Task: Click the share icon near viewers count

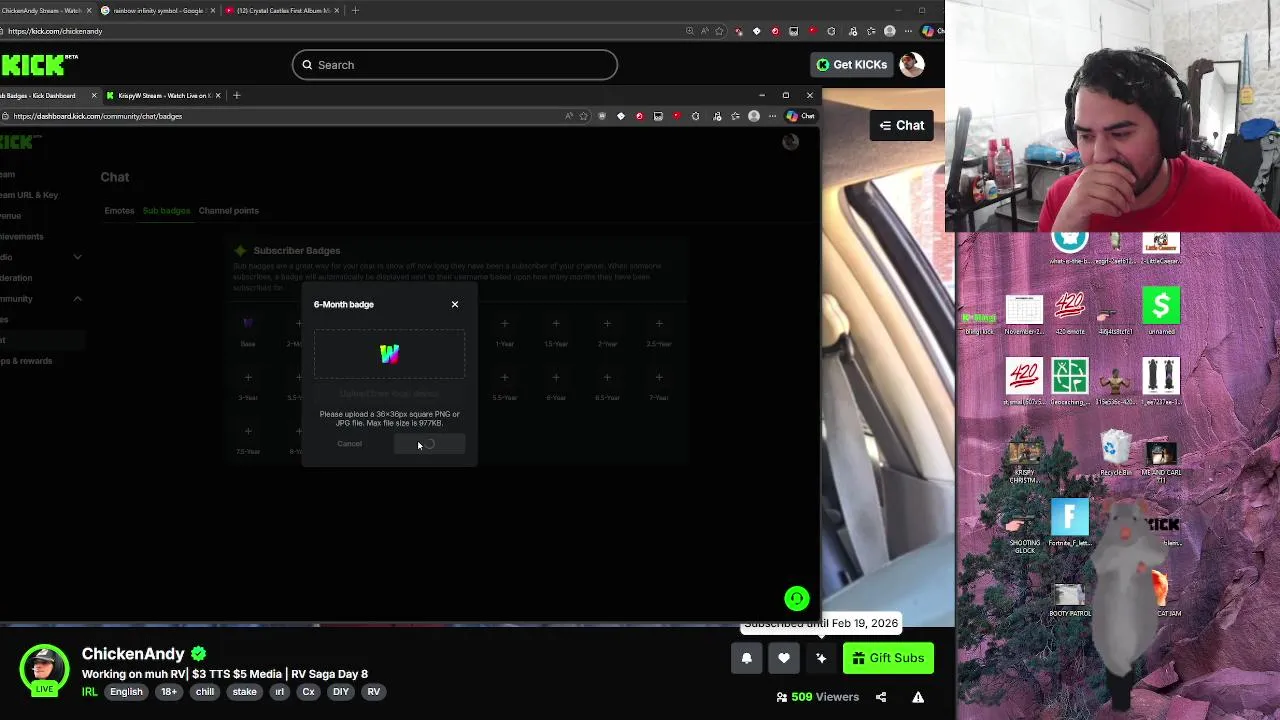Action: tap(881, 697)
